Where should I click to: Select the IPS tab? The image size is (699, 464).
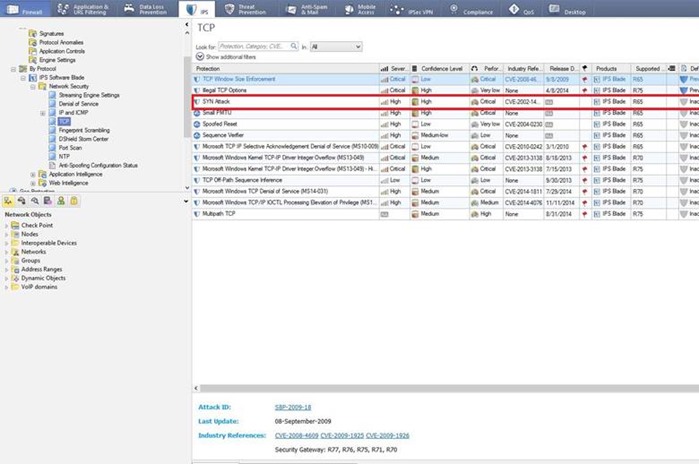pos(197,9)
